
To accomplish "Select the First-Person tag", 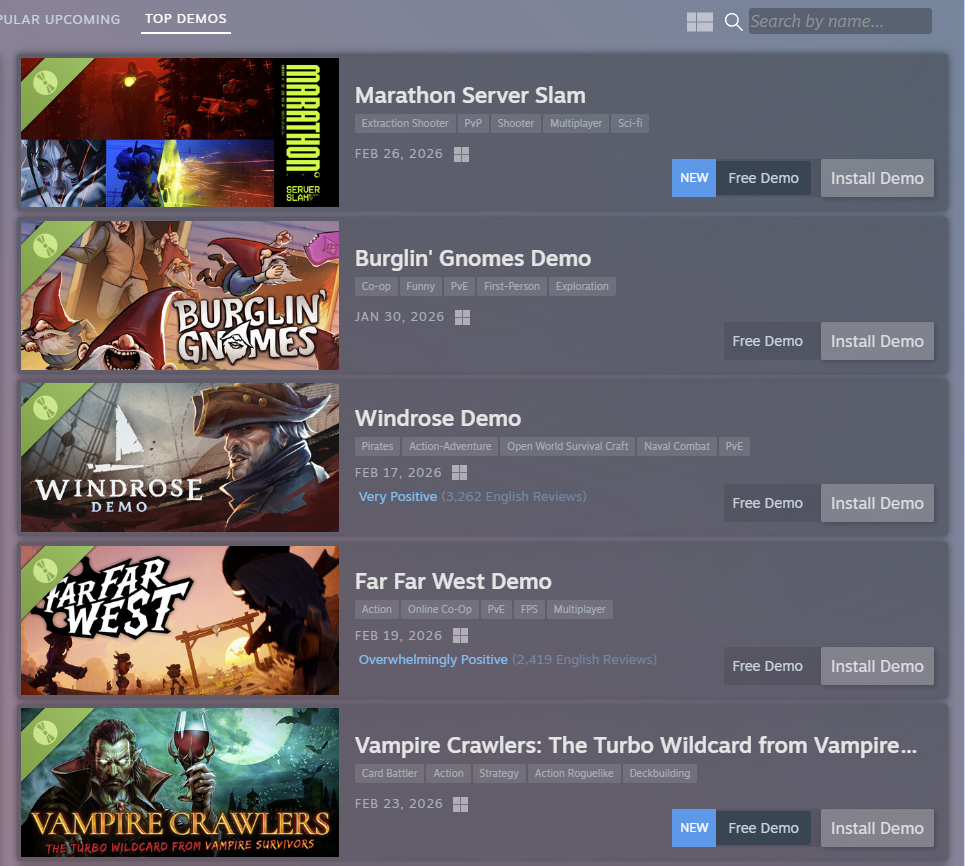I will point(511,287).
